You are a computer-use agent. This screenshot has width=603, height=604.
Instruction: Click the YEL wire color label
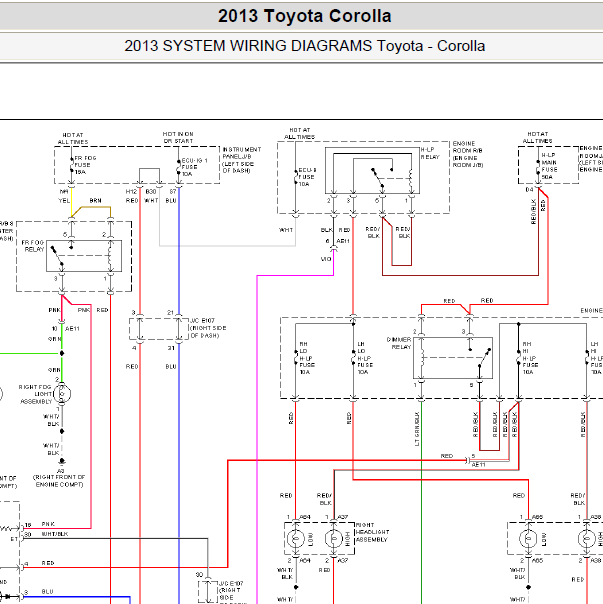64,201
